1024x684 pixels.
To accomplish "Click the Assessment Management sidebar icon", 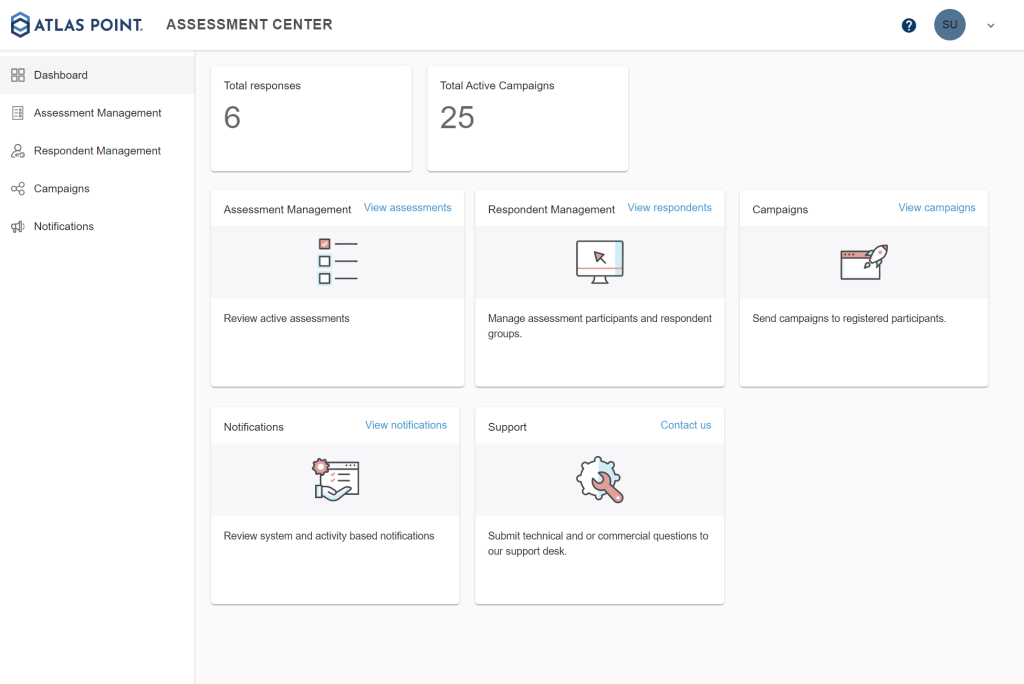I will [18, 113].
